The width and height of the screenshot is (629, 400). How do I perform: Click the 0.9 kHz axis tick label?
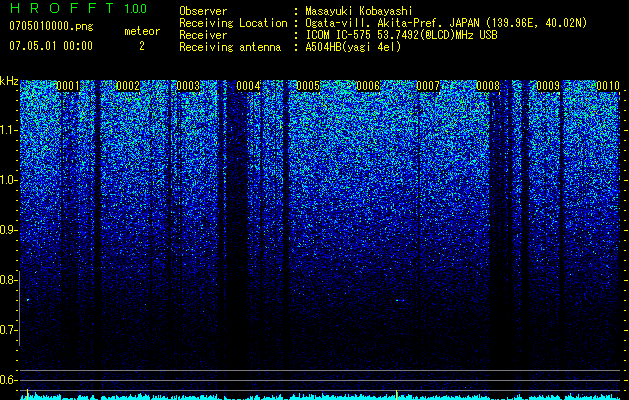(x=7, y=230)
